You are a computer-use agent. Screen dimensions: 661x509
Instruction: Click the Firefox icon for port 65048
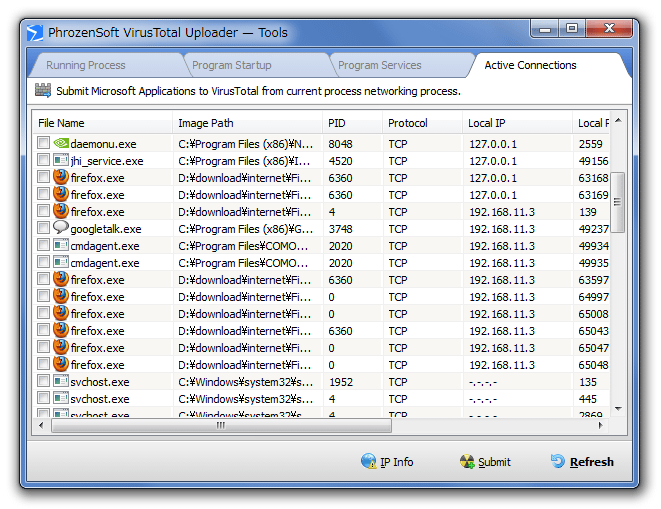pos(61,364)
